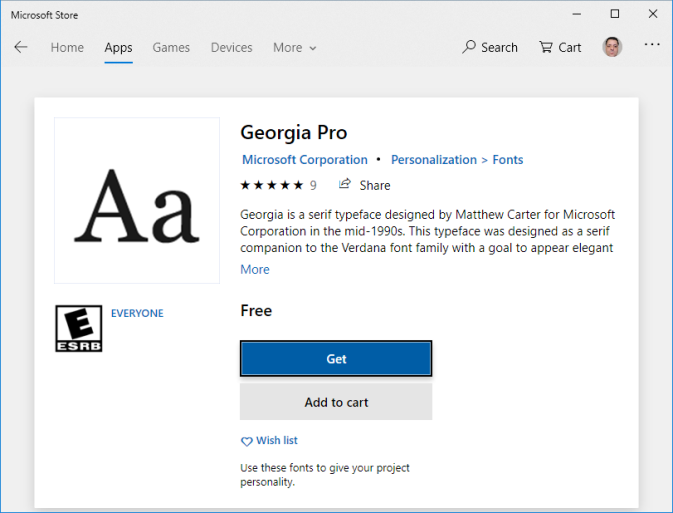This screenshot has height=513, width=673.
Task: Click the Wish list heart icon
Action: tap(247, 441)
